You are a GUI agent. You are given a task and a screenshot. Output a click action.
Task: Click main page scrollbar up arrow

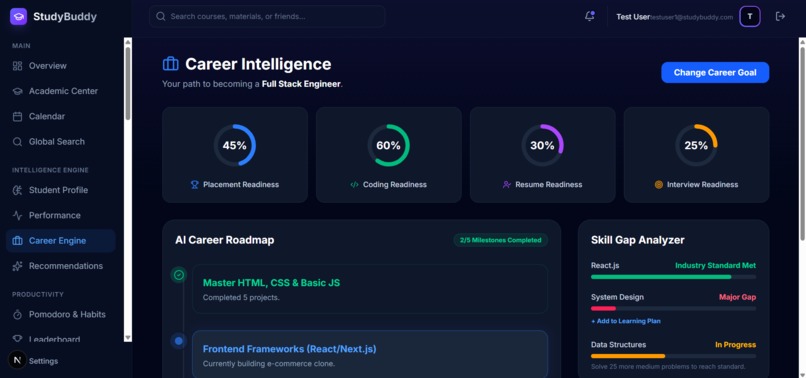click(x=802, y=41)
